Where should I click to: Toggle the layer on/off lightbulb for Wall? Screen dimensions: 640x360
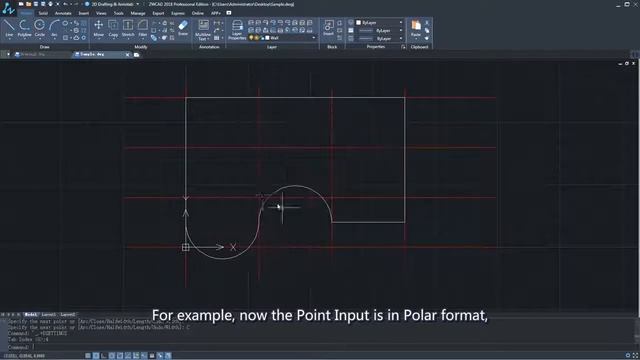(x=251, y=38)
